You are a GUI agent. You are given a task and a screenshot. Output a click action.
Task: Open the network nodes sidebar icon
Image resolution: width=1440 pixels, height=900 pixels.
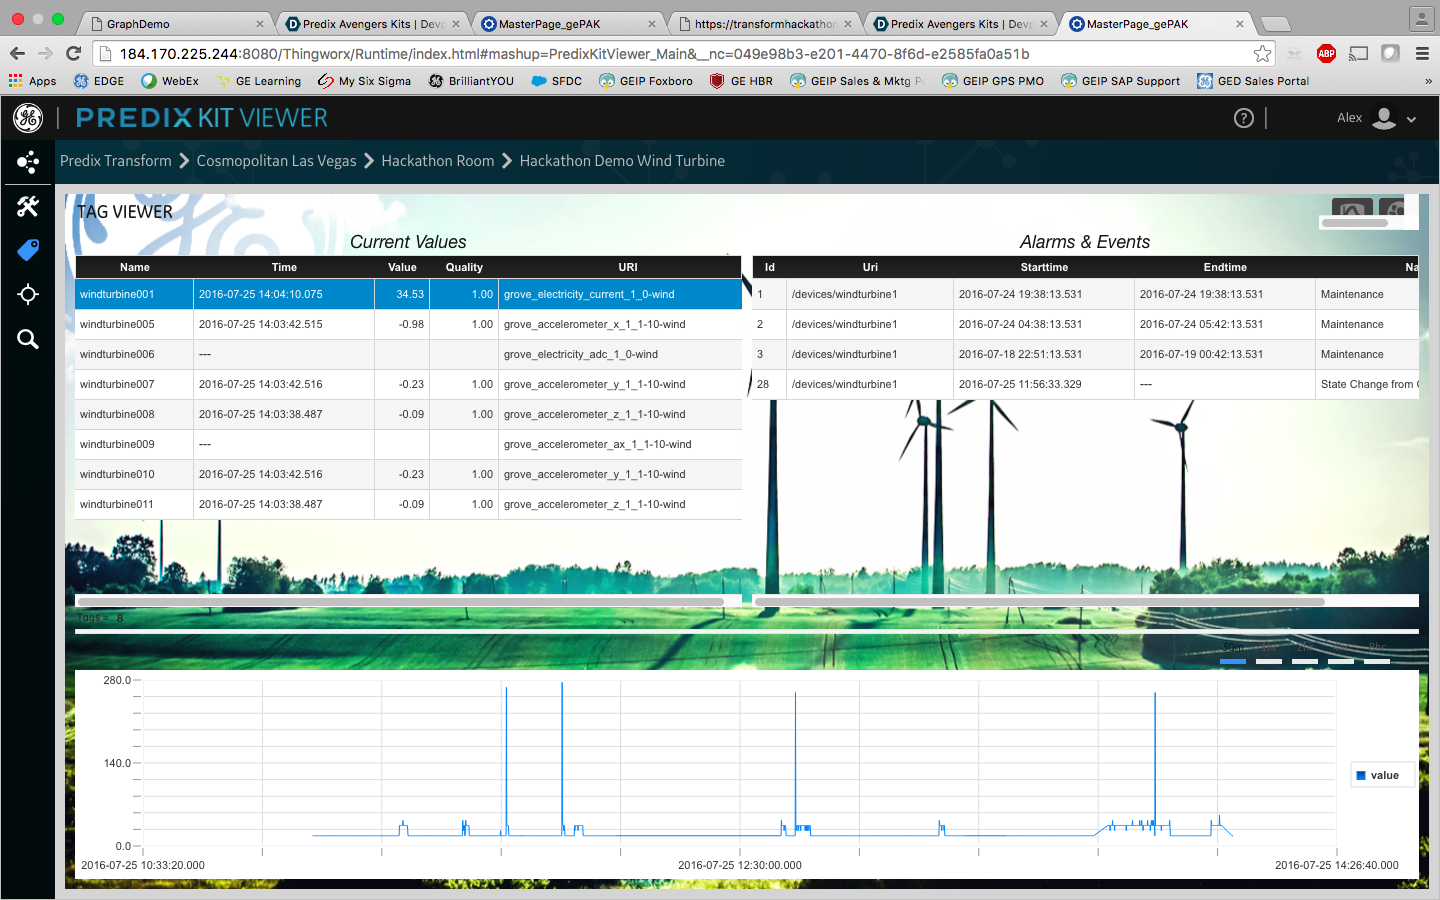[28, 162]
